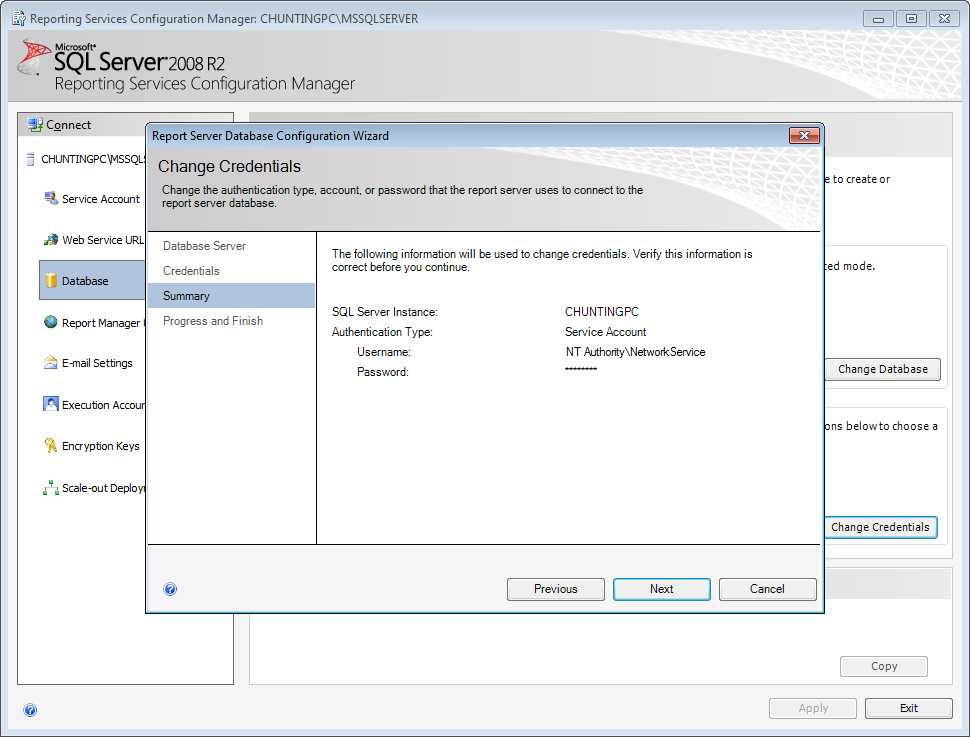Click the masked password value

(581, 369)
